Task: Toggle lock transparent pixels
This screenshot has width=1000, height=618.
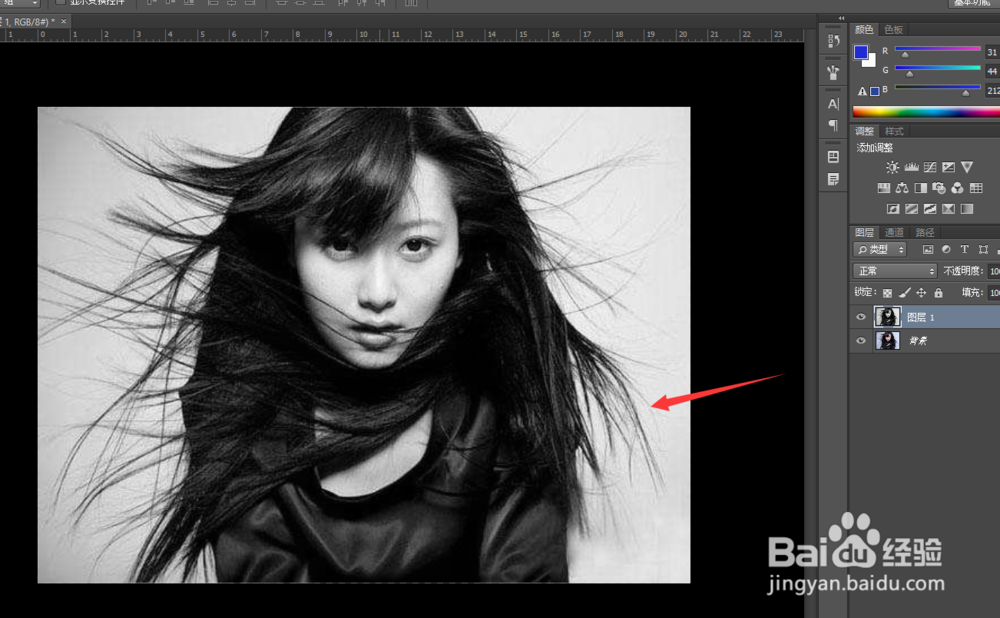Action: 887,293
